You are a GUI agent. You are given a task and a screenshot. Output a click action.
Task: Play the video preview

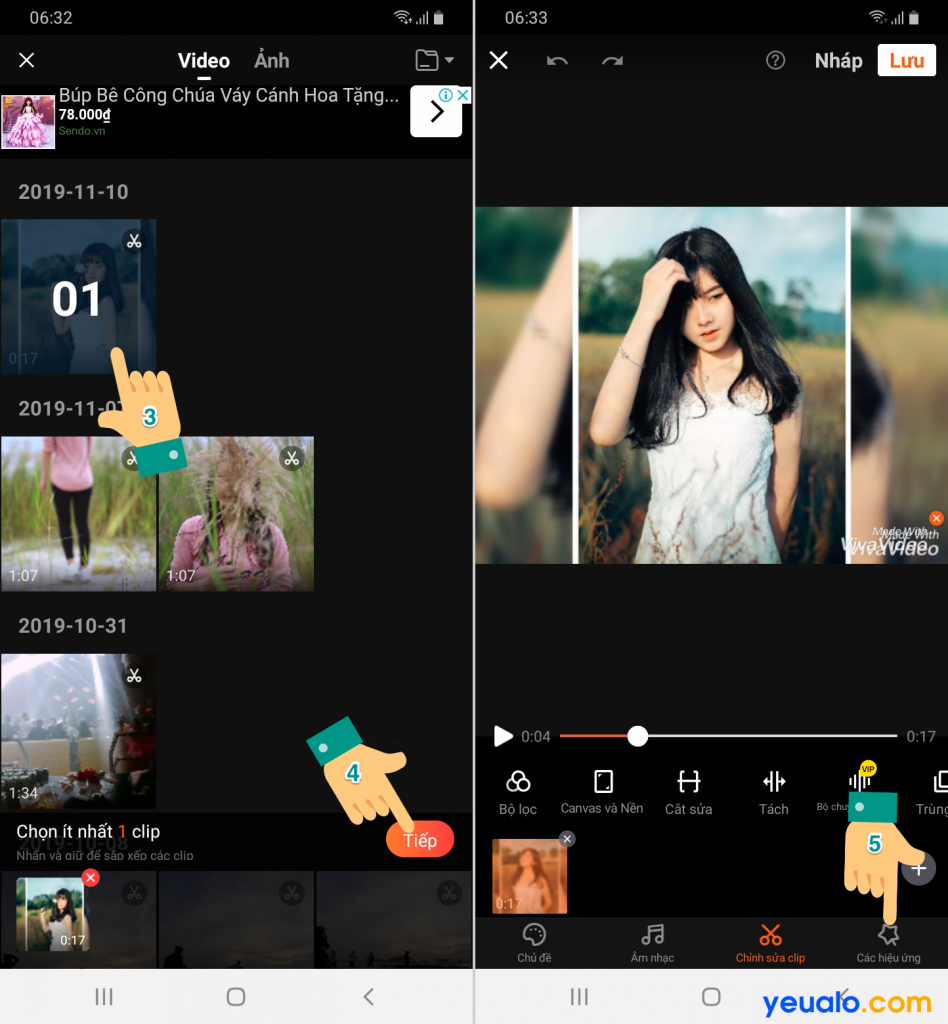click(503, 737)
